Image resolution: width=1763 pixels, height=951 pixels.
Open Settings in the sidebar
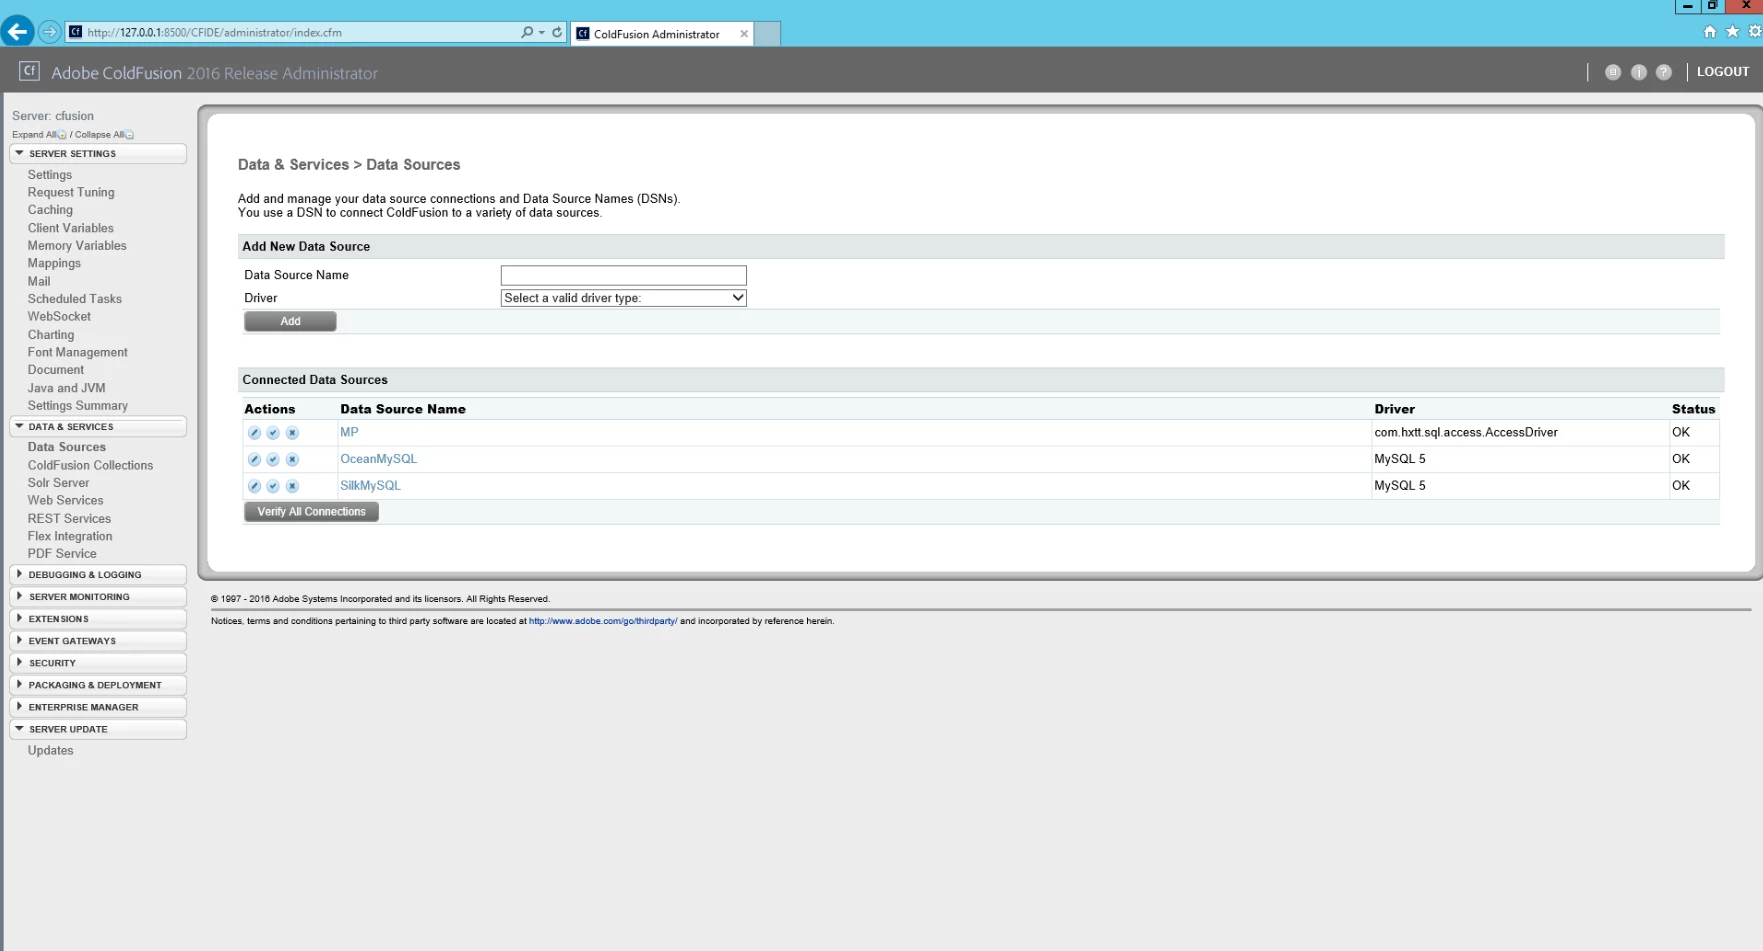click(x=50, y=175)
